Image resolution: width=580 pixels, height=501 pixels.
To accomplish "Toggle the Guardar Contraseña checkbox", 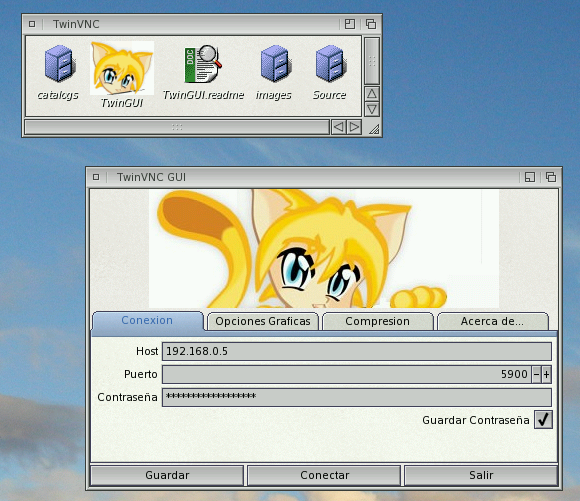I will pos(543,420).
